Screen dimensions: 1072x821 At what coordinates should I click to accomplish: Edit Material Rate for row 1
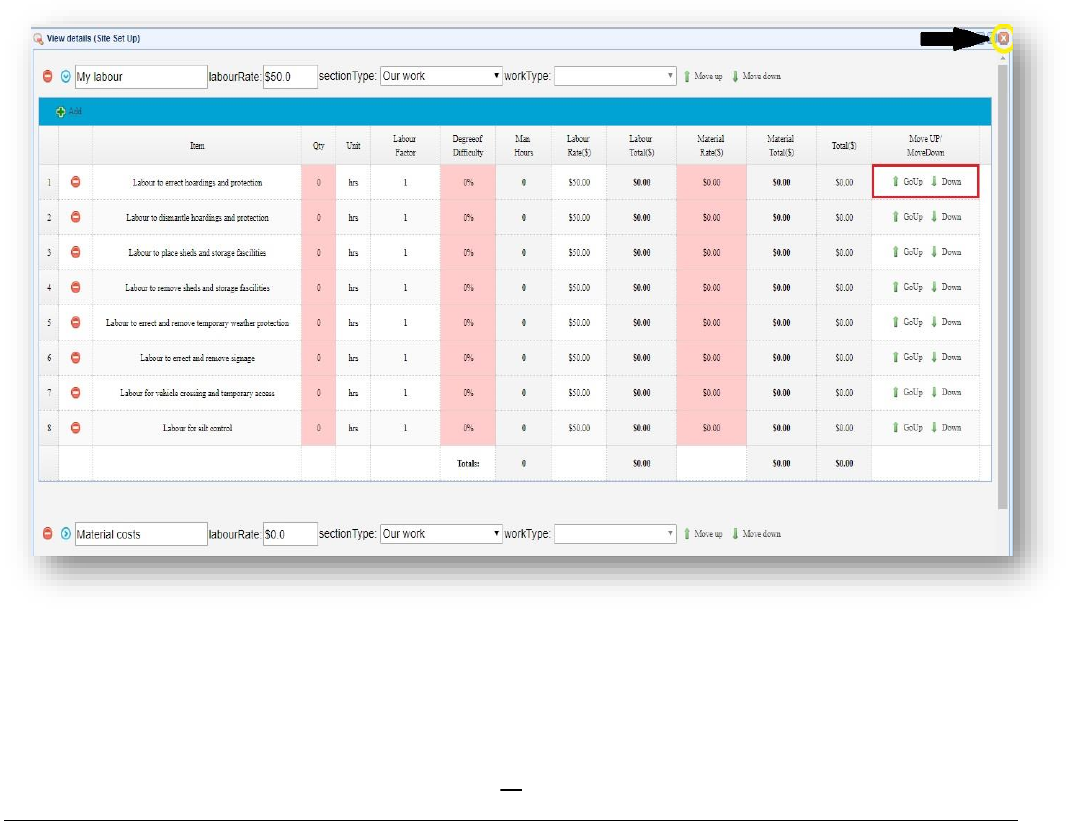coord(711,183)
